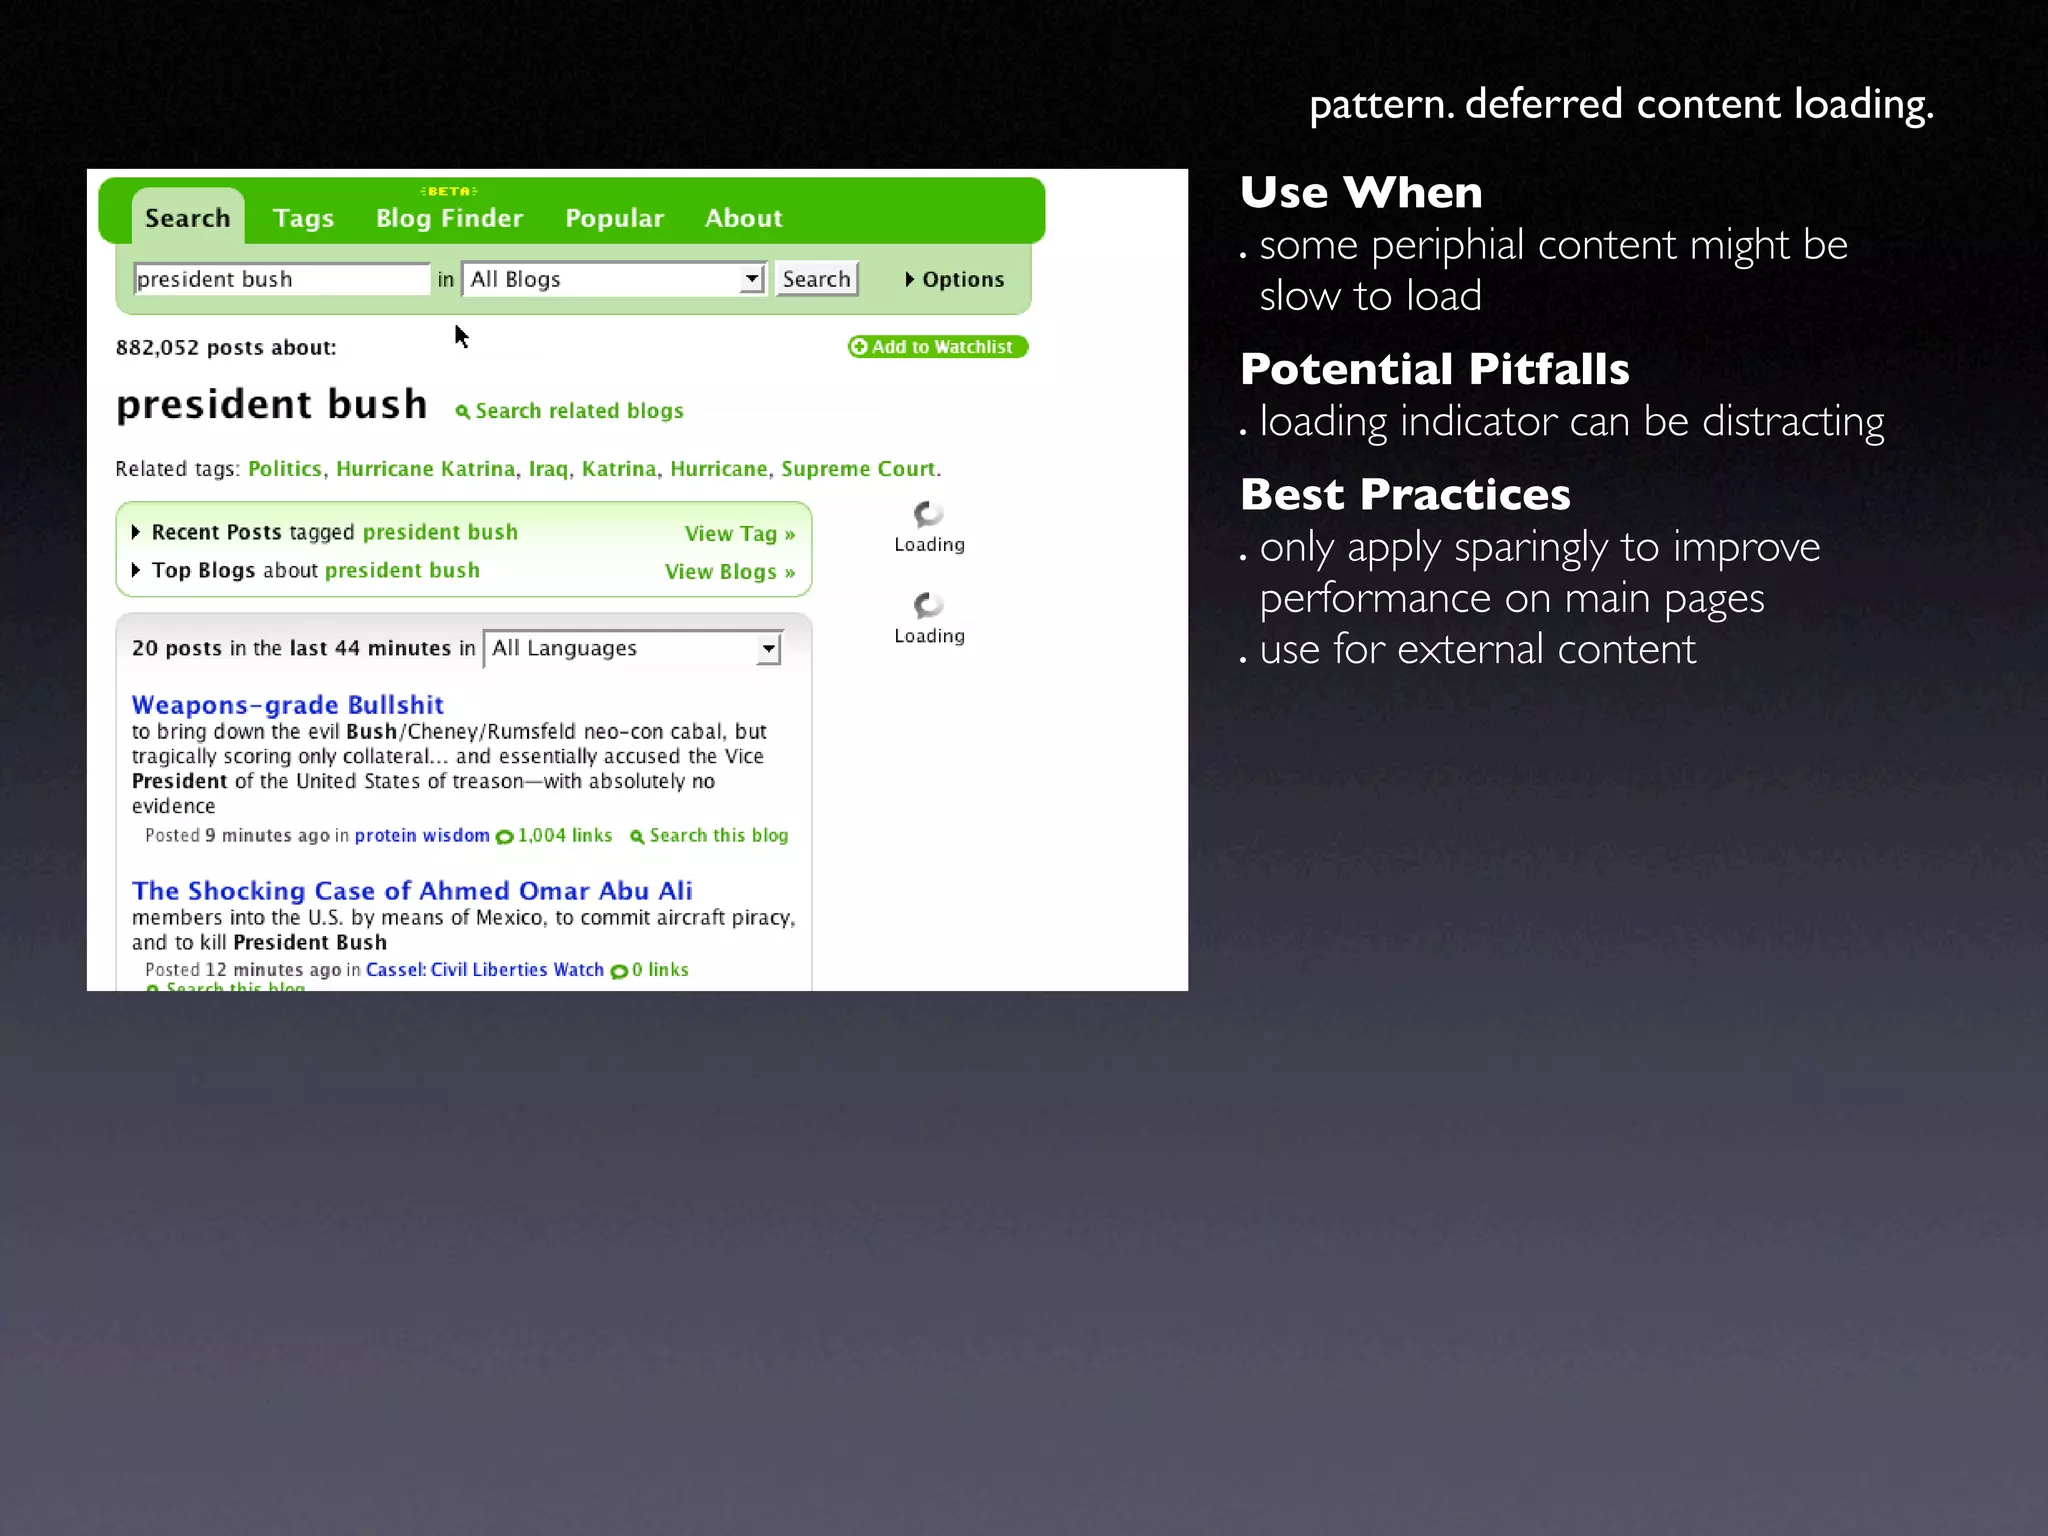Screen dimensions: 2048x1536
Task: Open Cassel: Civil Liberties Watch blog link
Action: coord(485,970)
